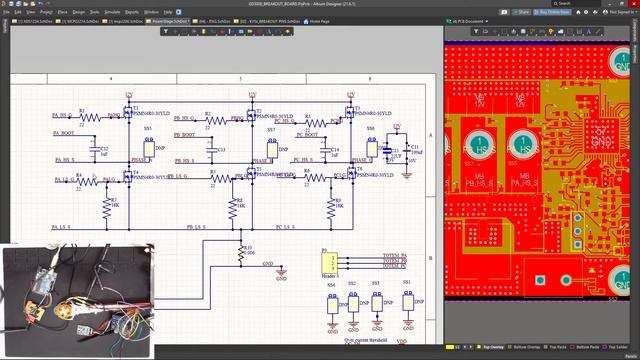This screenshot has width=640, height=360.
Task: Switch to the Home Page tab
Action: pos(316,21)
